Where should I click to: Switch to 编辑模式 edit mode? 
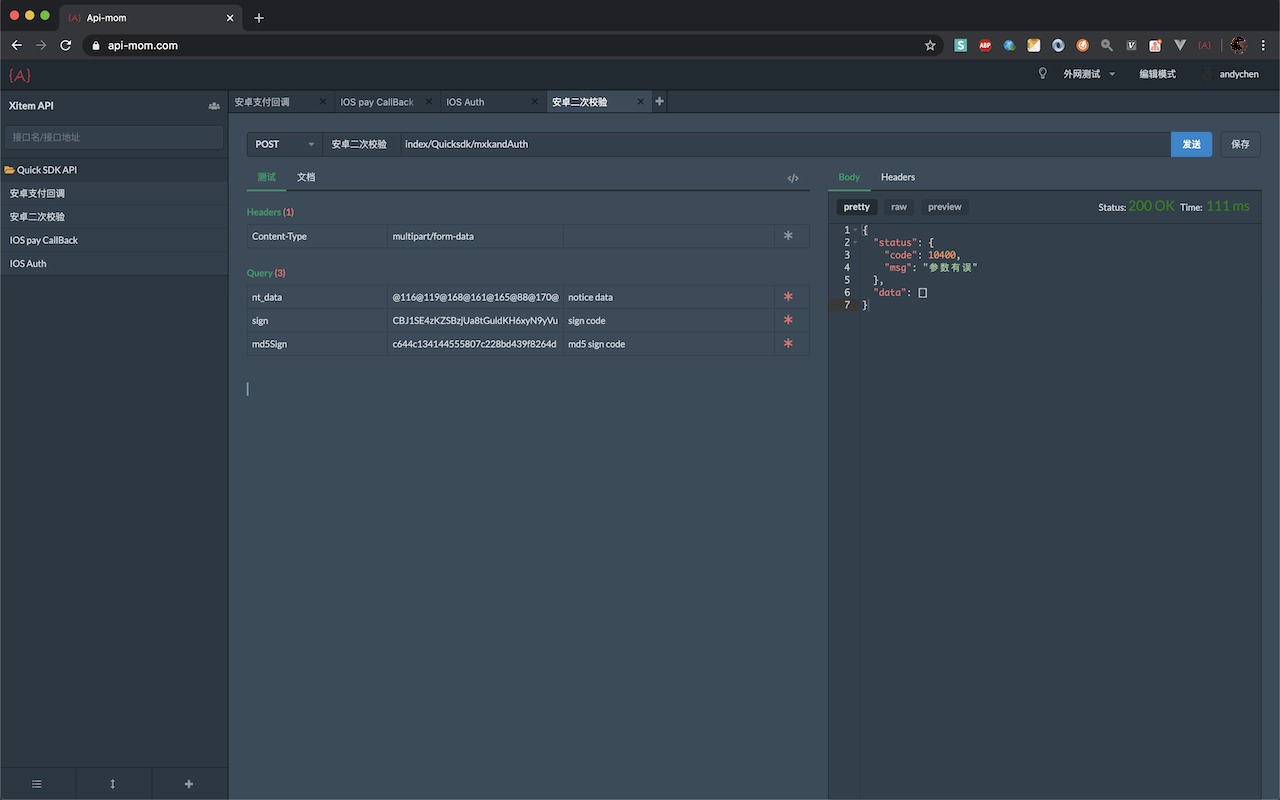tap(1157, 74)
